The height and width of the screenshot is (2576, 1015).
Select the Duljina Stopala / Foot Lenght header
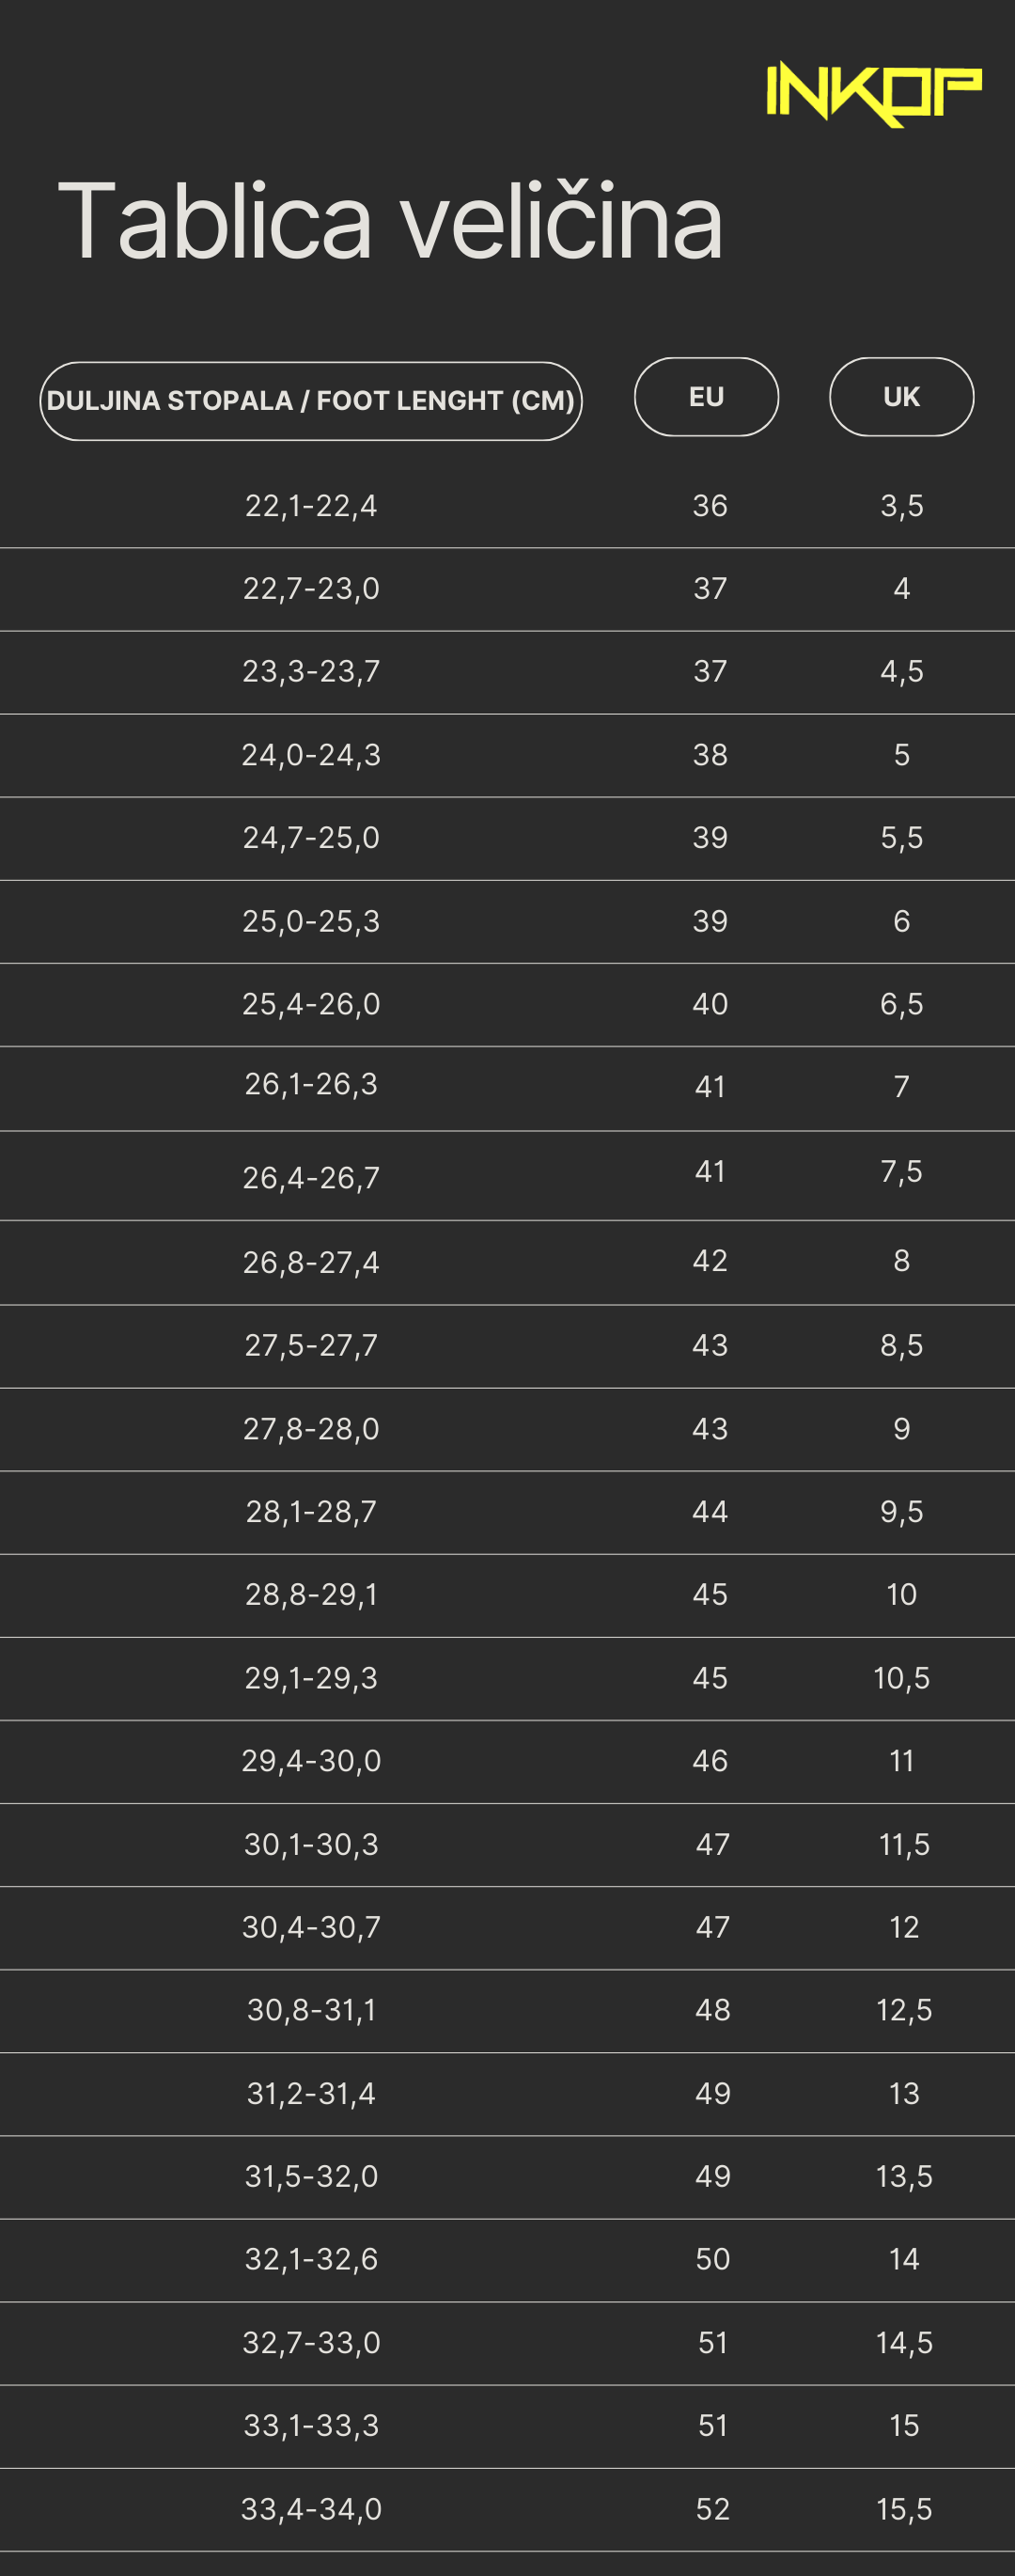coord(311,401)
